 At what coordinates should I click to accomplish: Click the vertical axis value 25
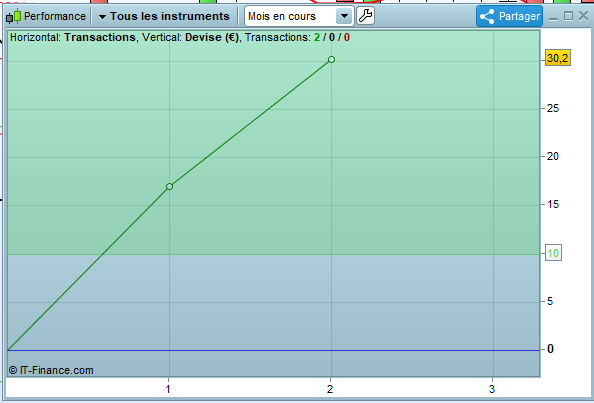tap(553, 108)
